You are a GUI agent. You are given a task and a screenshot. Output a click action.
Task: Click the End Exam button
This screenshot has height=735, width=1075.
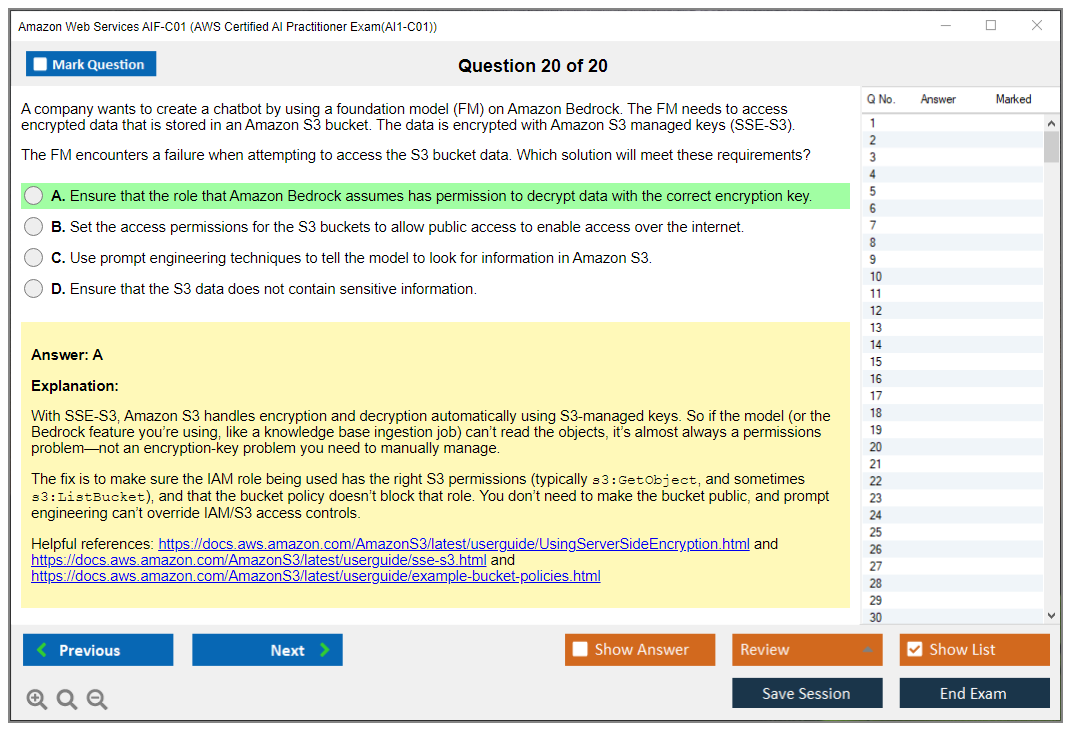(x=974, y=693)
